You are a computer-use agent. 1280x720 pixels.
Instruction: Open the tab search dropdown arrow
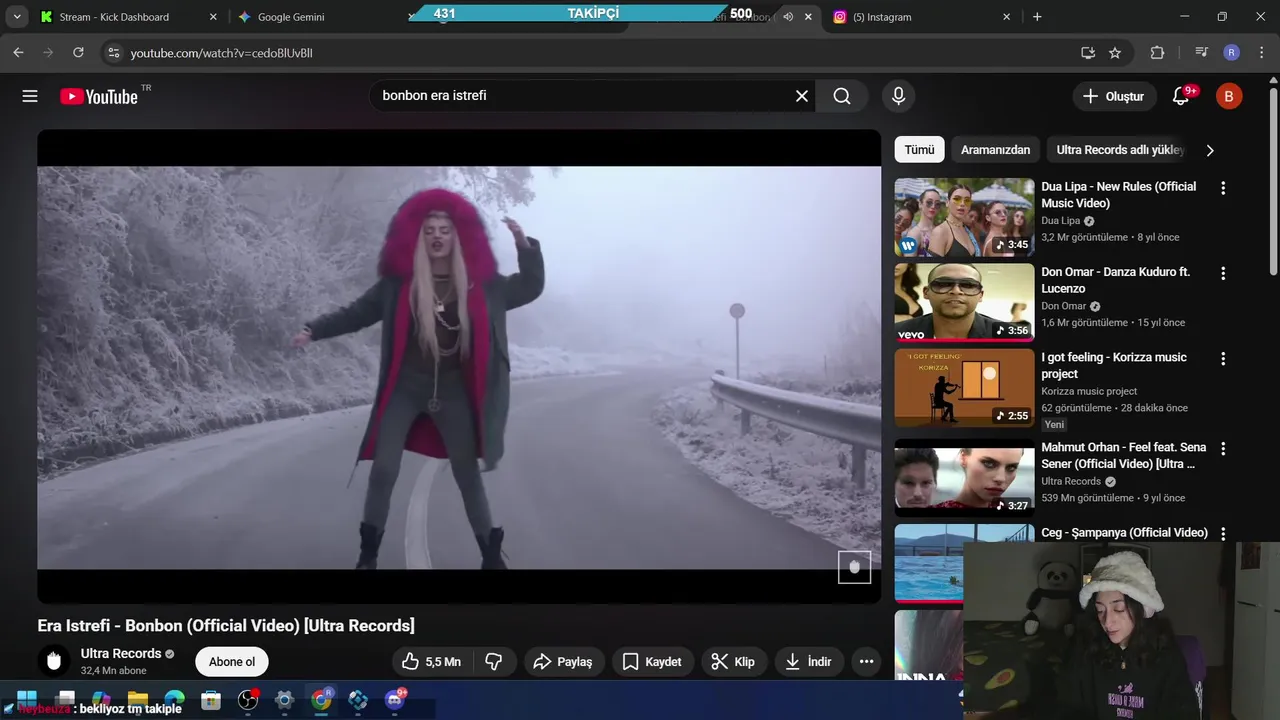click(x=16, y=17)
